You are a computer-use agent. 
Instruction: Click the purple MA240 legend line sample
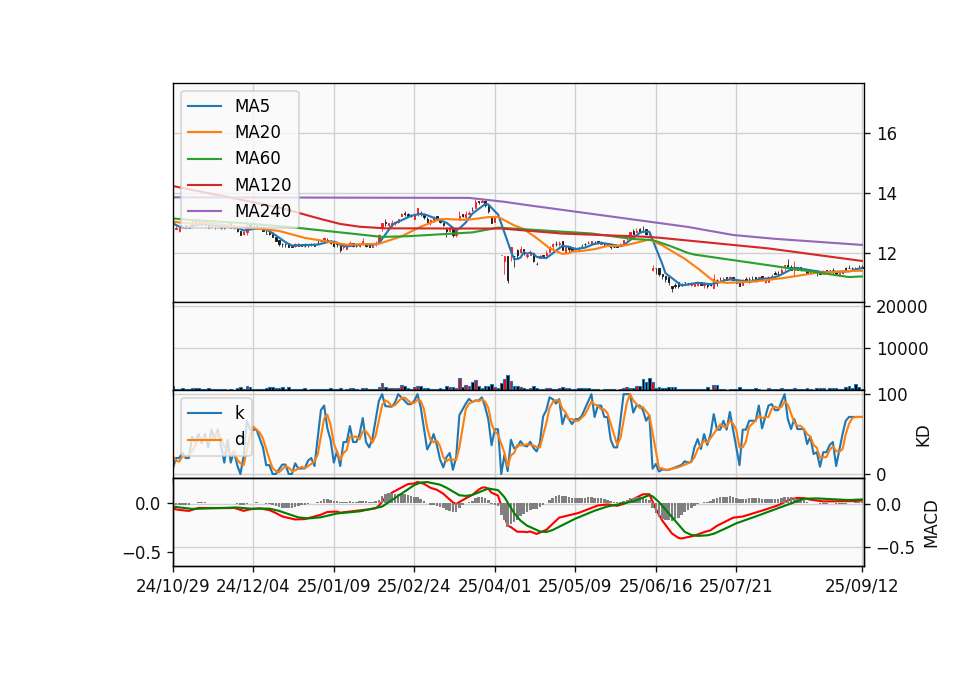point(204,211)
